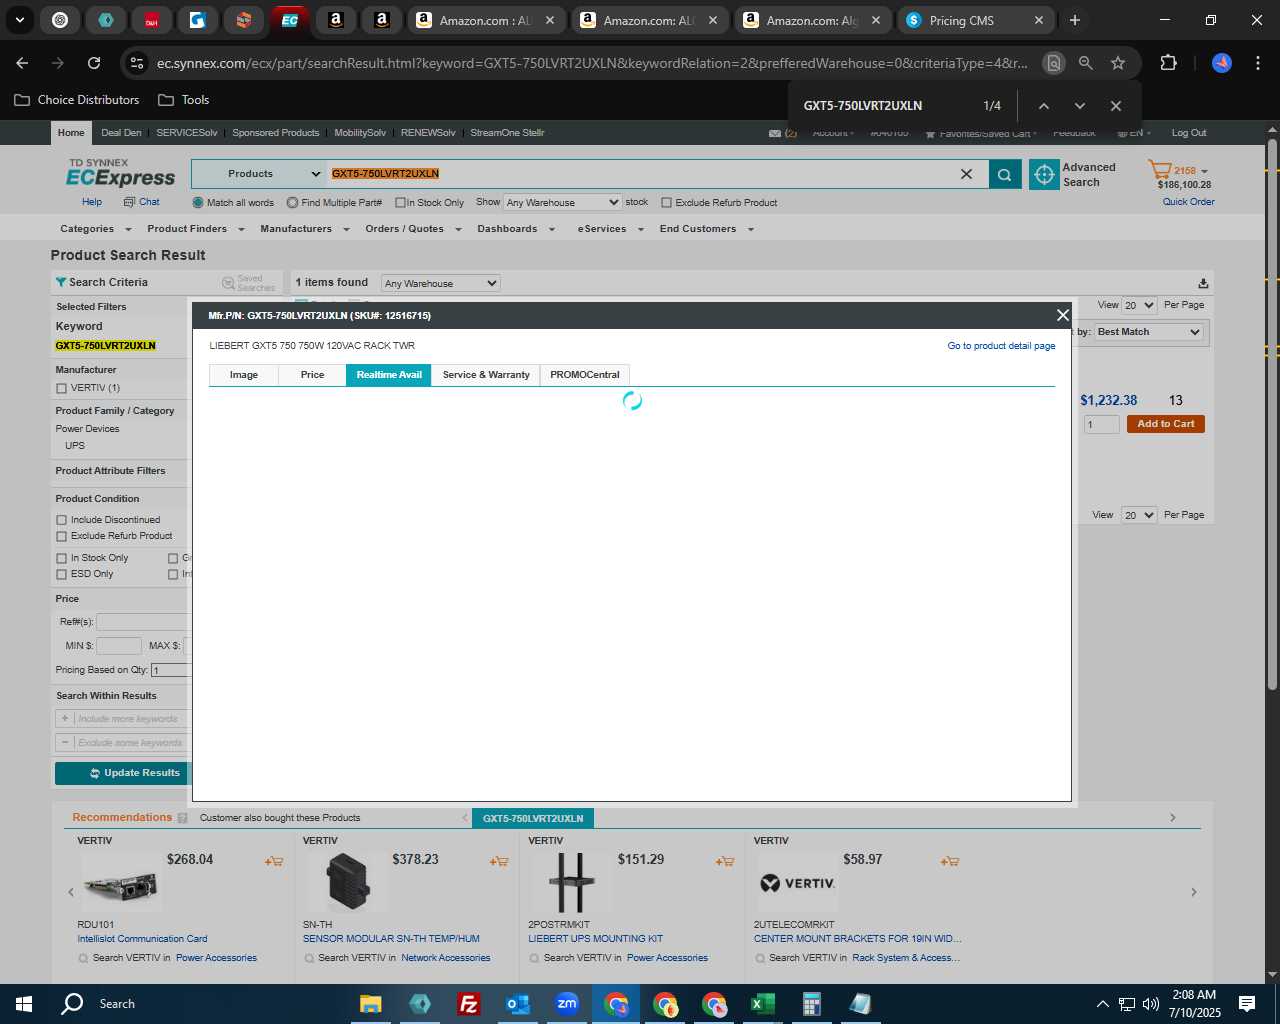Add RDU101 to cart icon
Image resolution: width=1280 pixels, height=1024 pixels.
tap(274, 861)
